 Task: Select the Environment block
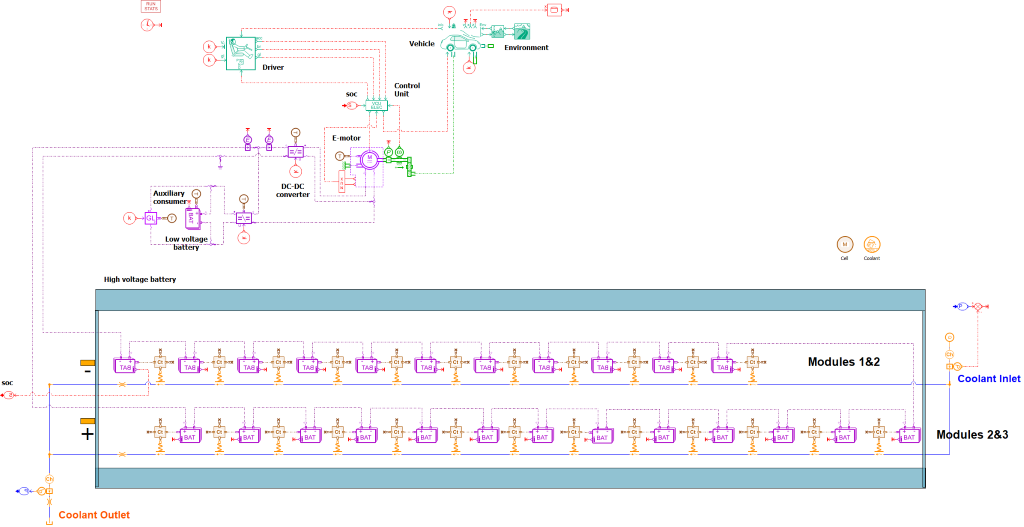(x=521, y=32)
